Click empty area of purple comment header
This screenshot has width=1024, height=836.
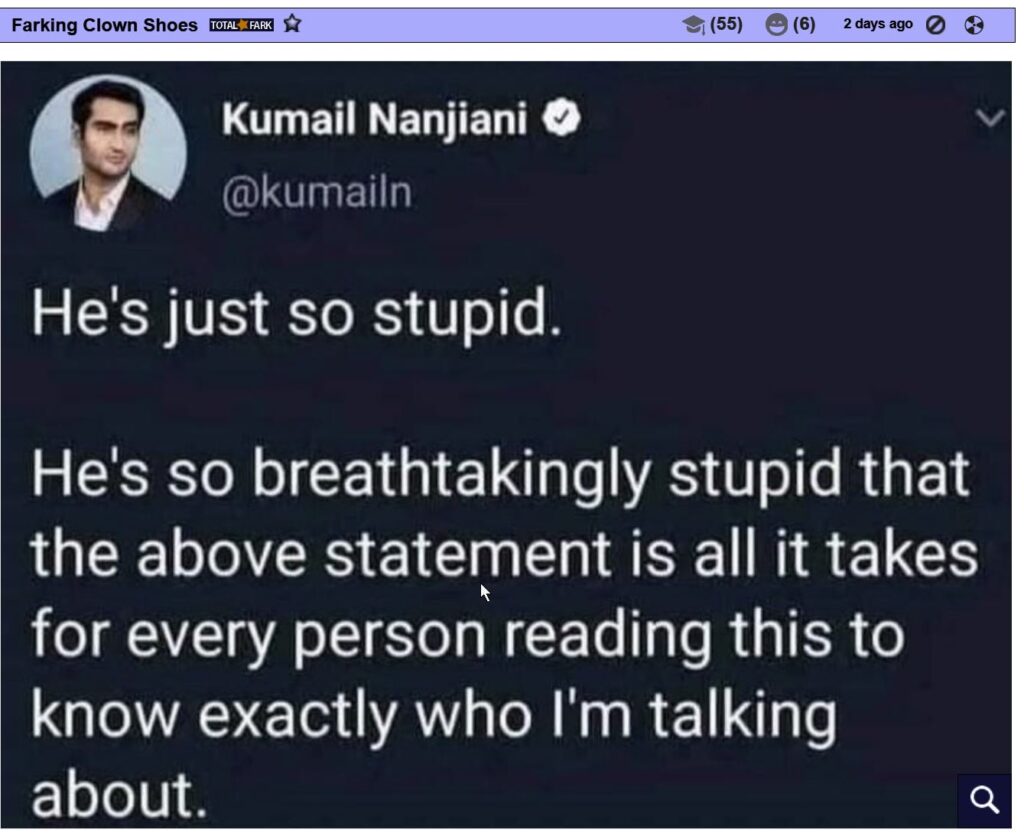tap(480, 25)
